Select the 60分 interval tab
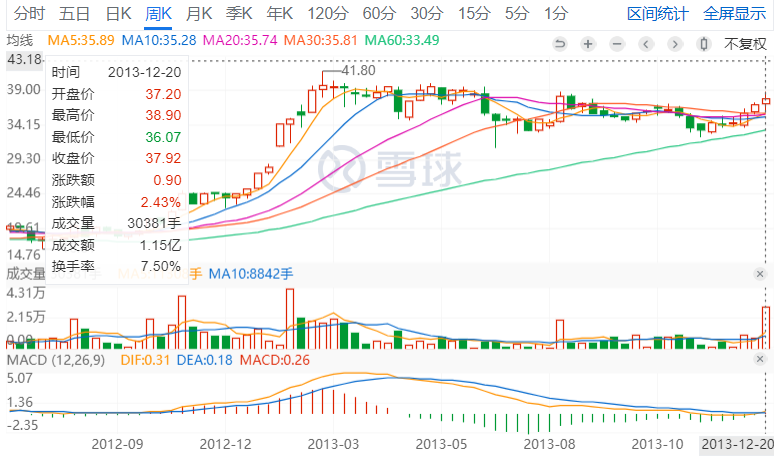This screenshot has height=462, width=780. (x=379, y=13)
